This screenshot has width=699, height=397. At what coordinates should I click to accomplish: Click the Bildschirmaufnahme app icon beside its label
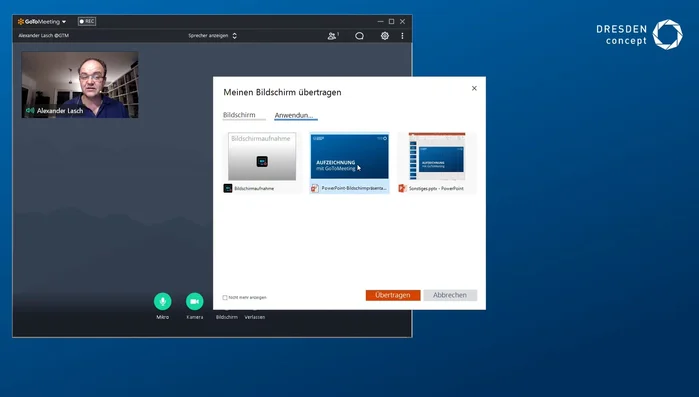click(228, 188)
